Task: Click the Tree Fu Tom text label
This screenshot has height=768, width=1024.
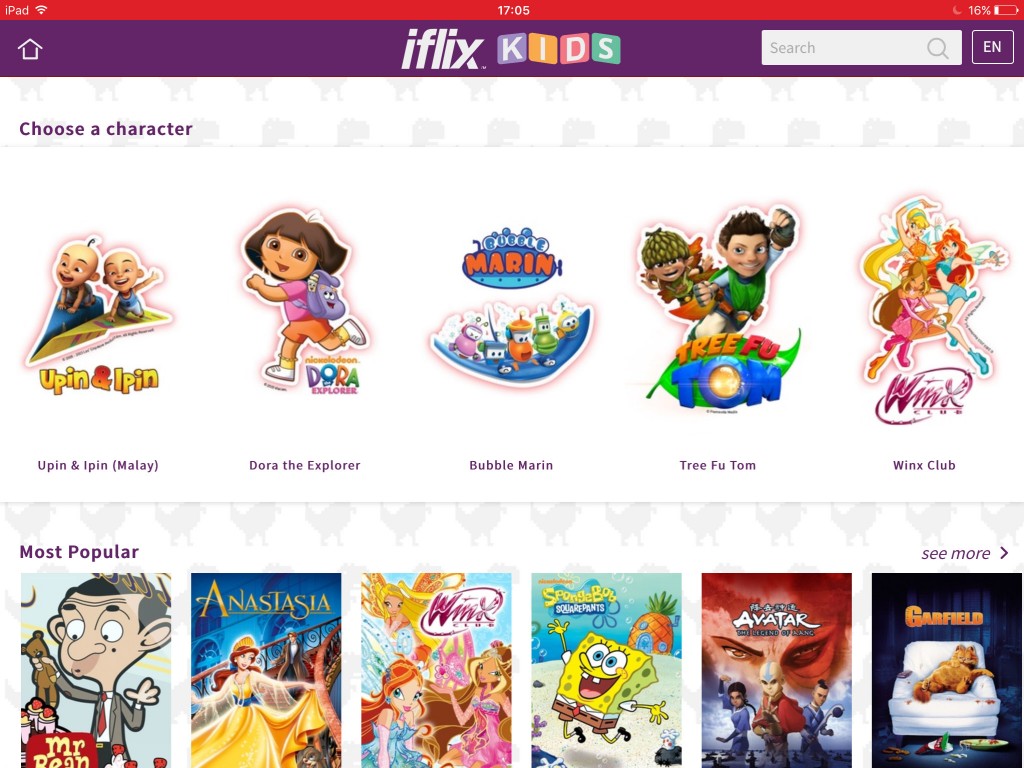Action: (718, 465)
